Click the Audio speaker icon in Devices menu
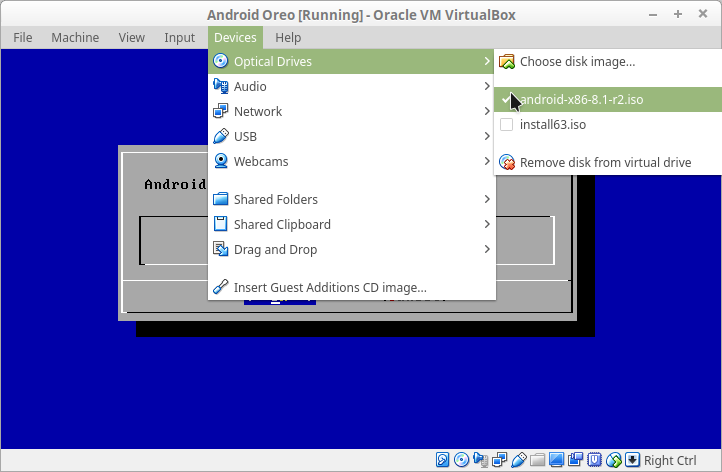722x472 pixels. click(x=221, y=86)
